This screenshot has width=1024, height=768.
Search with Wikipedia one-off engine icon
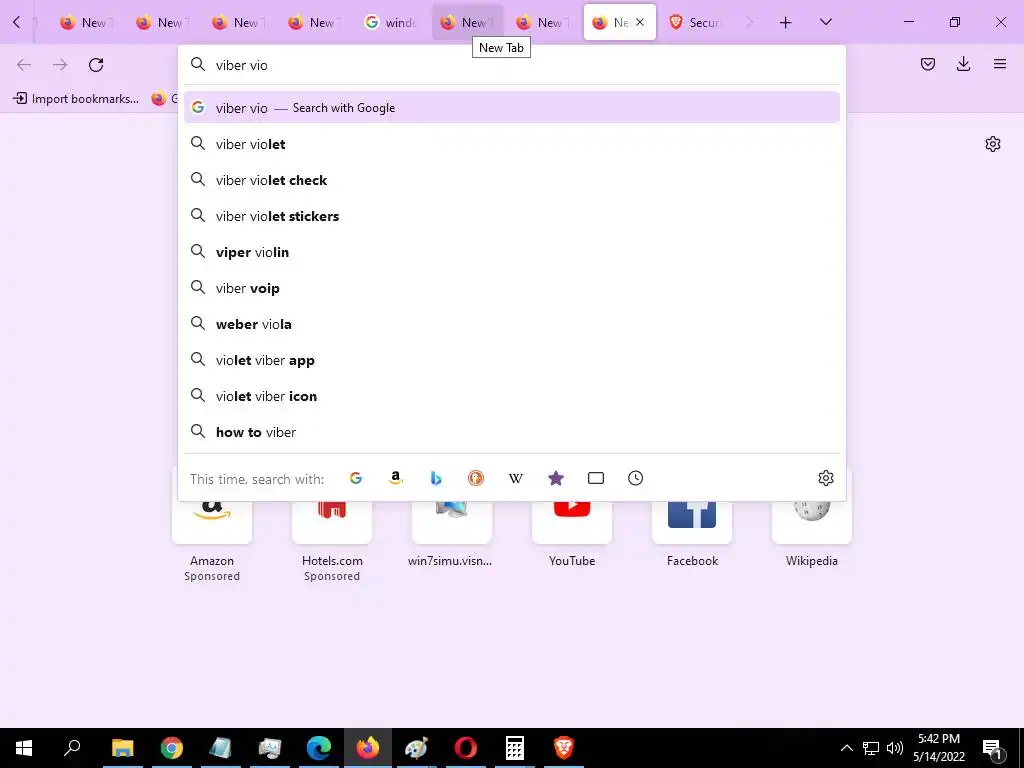(516, 479)
